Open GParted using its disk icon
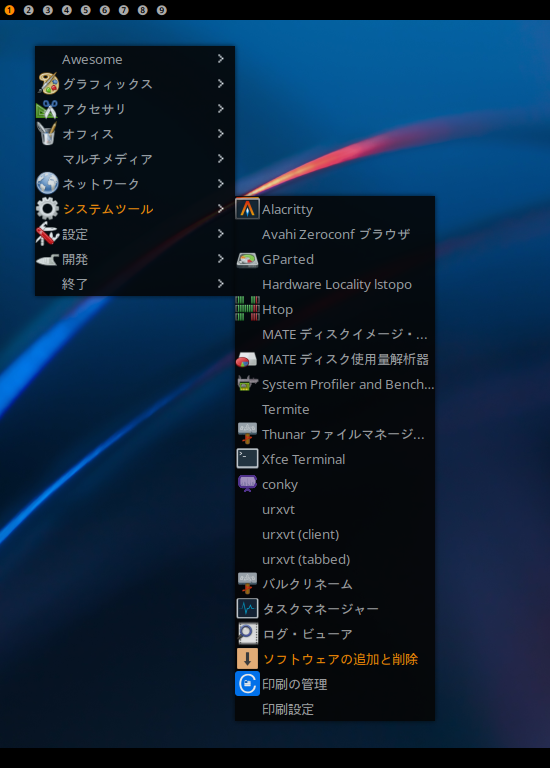550x768 pixels. coord(247,260)
